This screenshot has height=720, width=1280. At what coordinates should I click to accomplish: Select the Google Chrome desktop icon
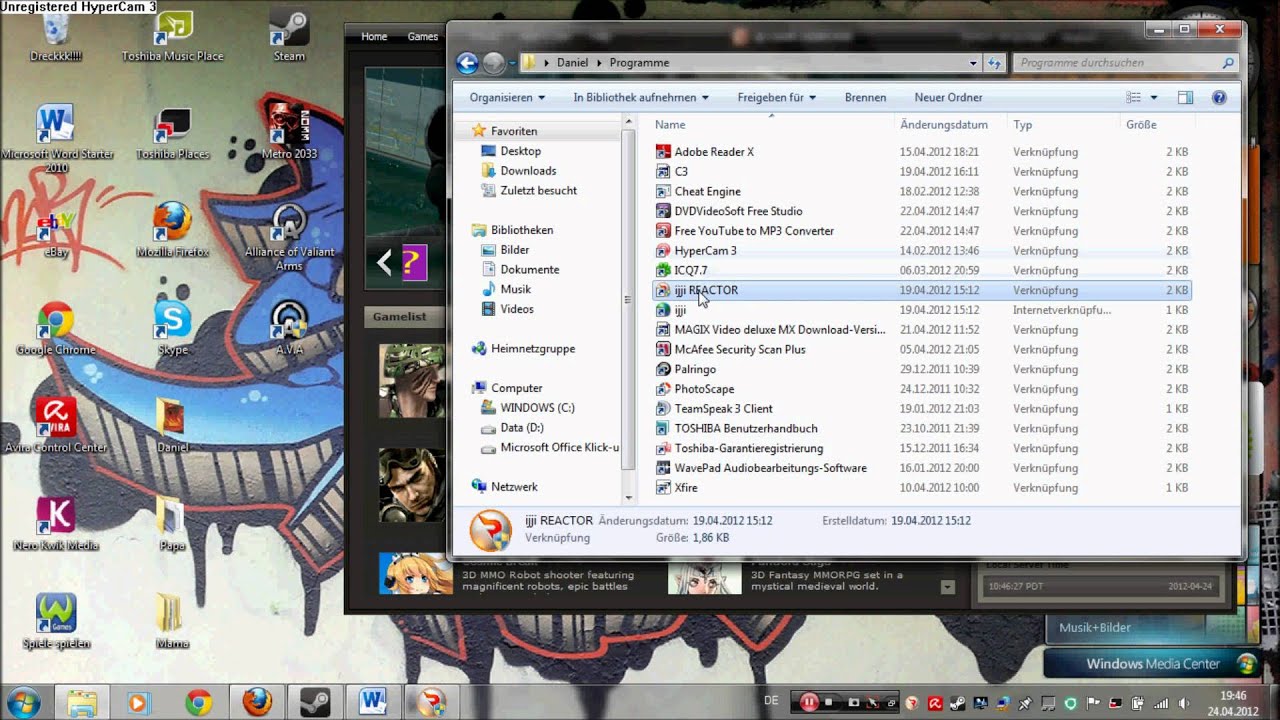pyautogui.click(x=55, y=327)
